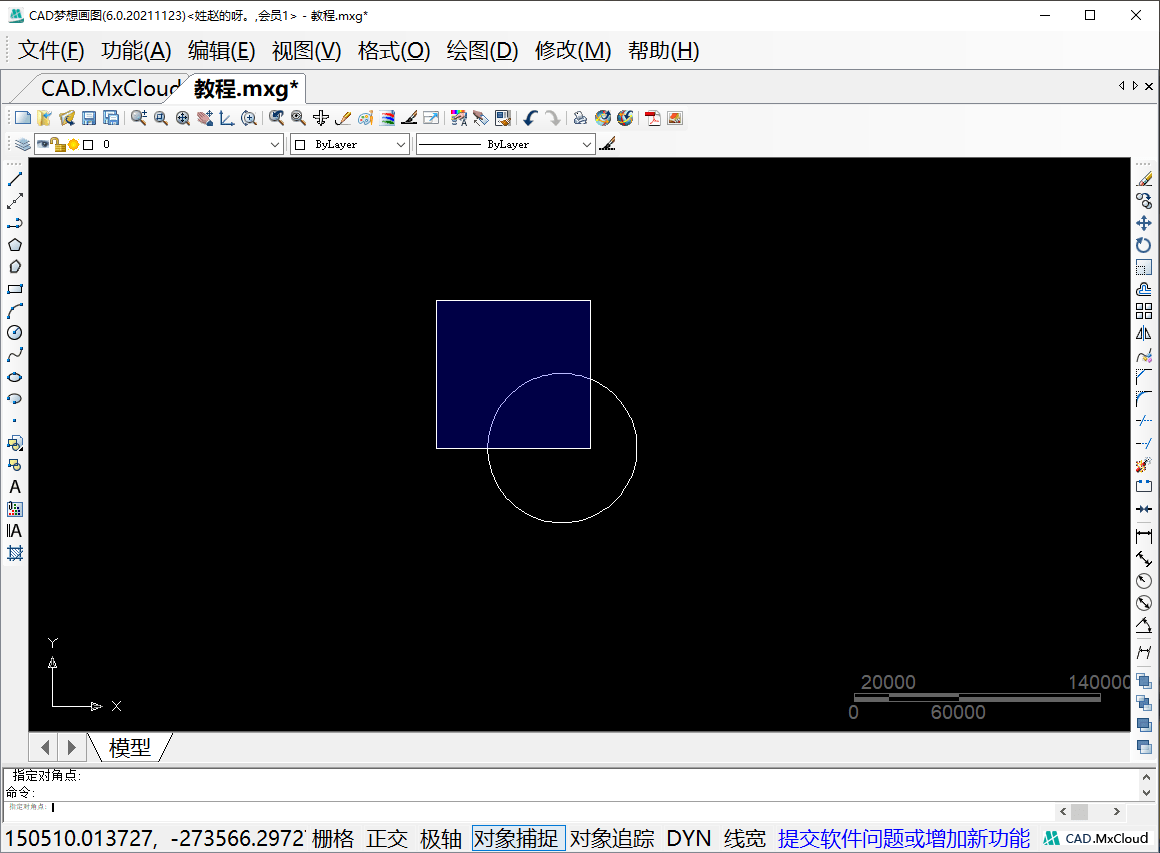Select the Linear dimension tool
The width and height of the screenshot is (1160, 853).
tap(1144, 536)
